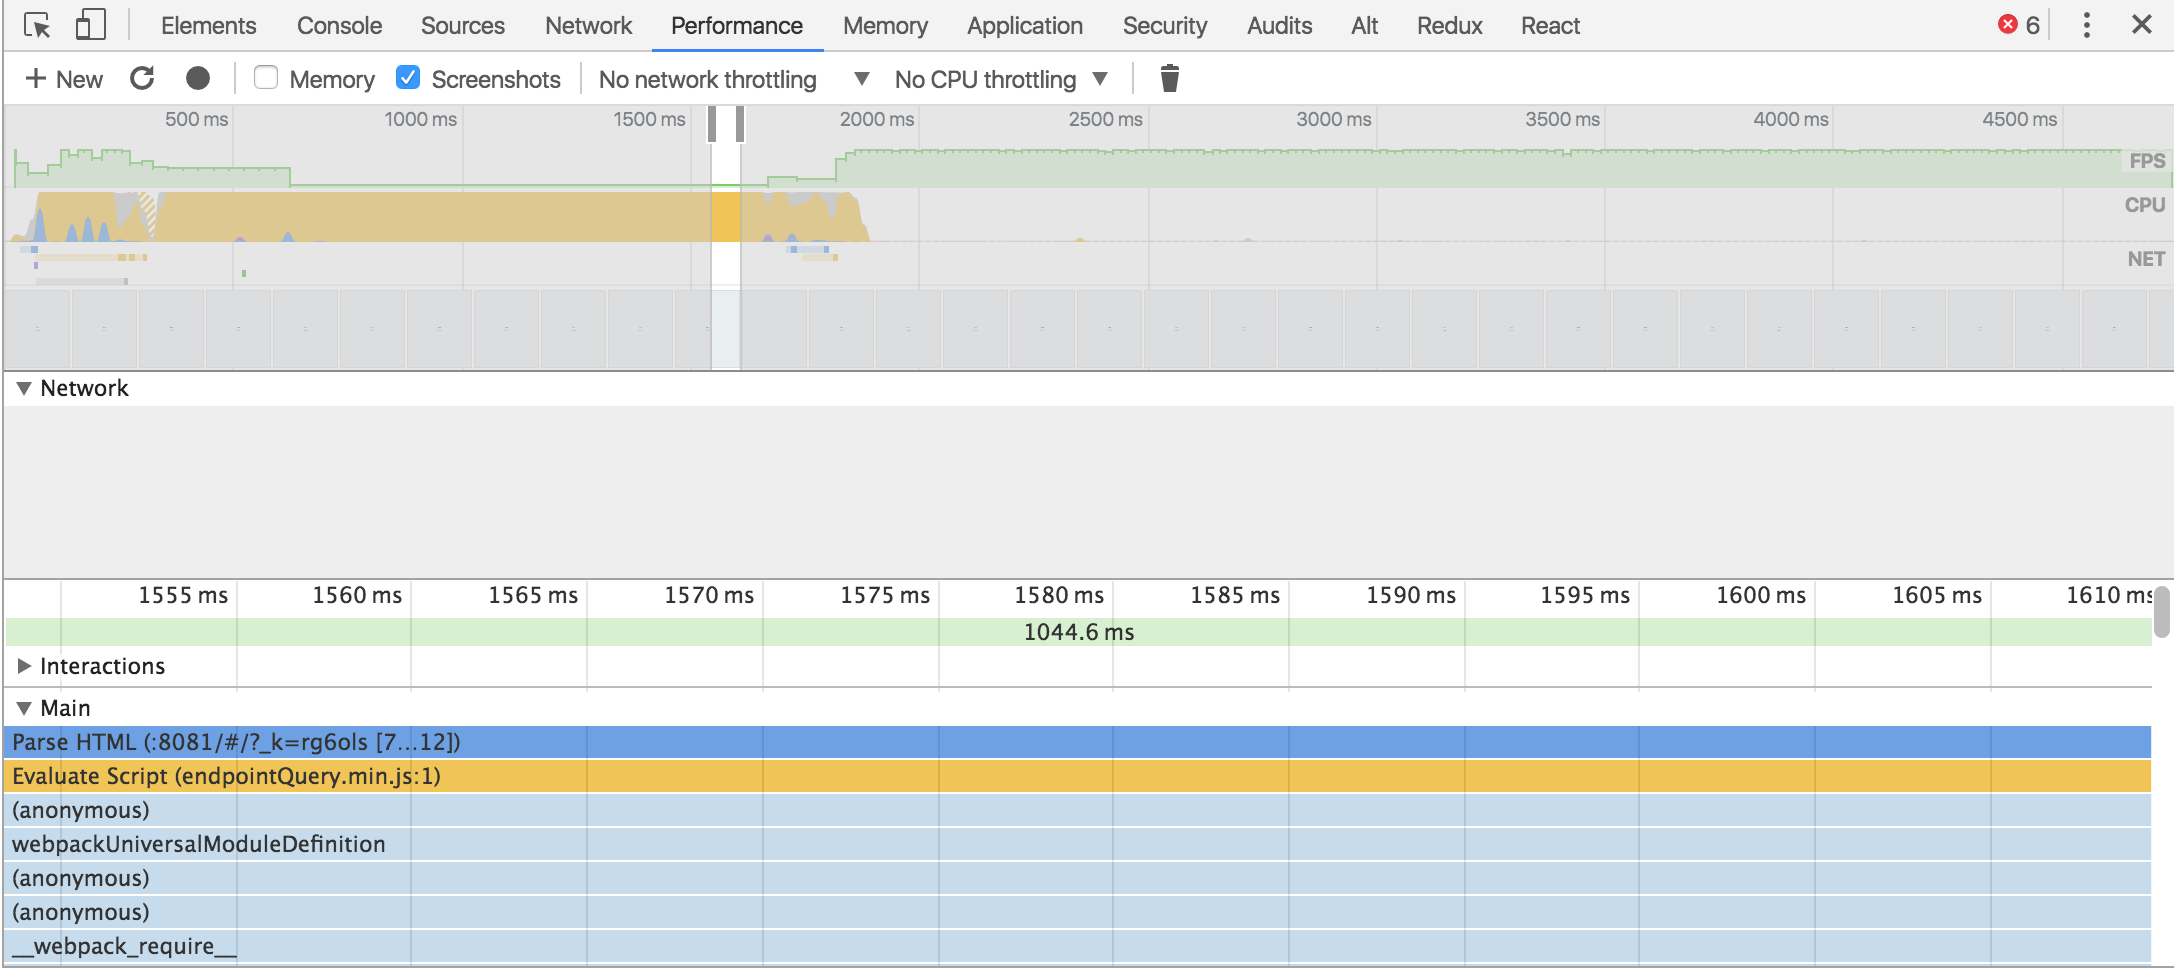
Task: Open the Security tab
Action: (1164, 26)
